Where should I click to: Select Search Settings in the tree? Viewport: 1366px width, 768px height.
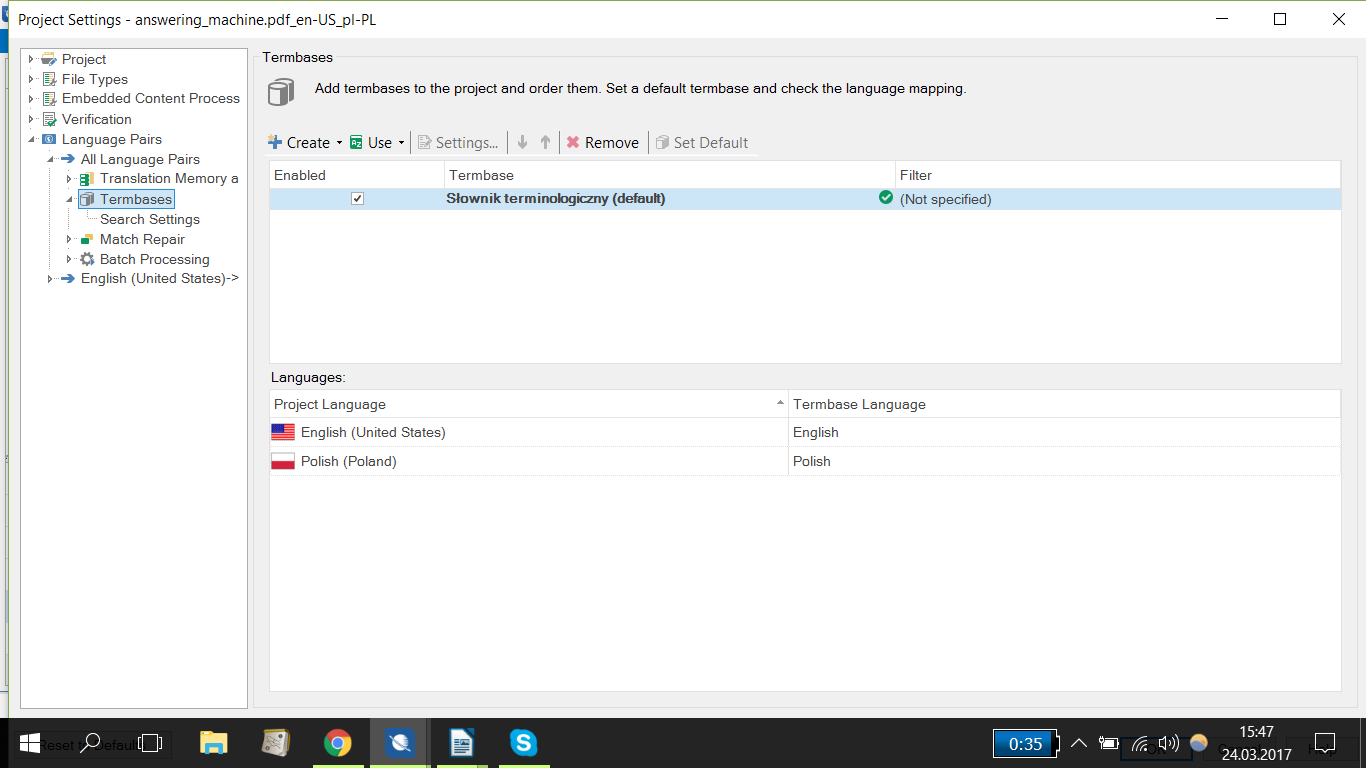[149, 219]
